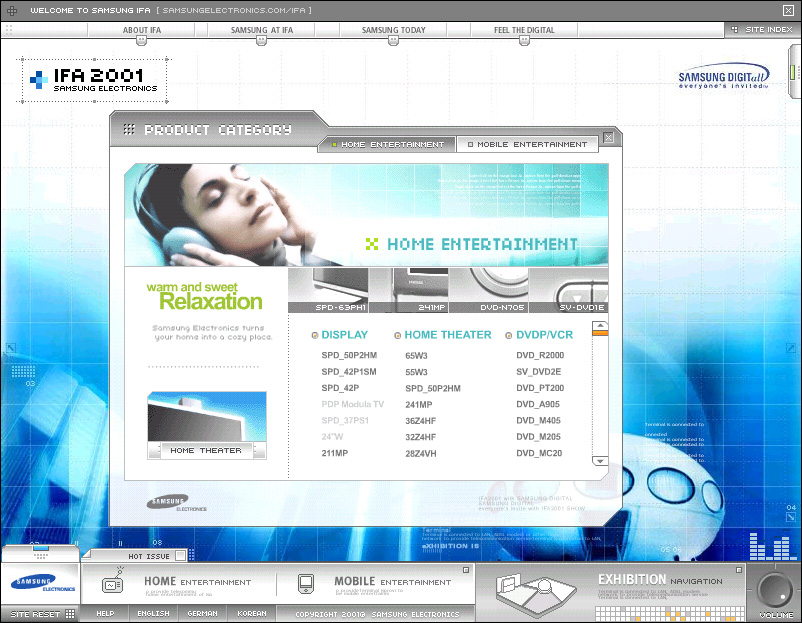Viewport: 802px width, 623px height.
Task: Open the SPD_42P product
Action: tap(340, 388)
